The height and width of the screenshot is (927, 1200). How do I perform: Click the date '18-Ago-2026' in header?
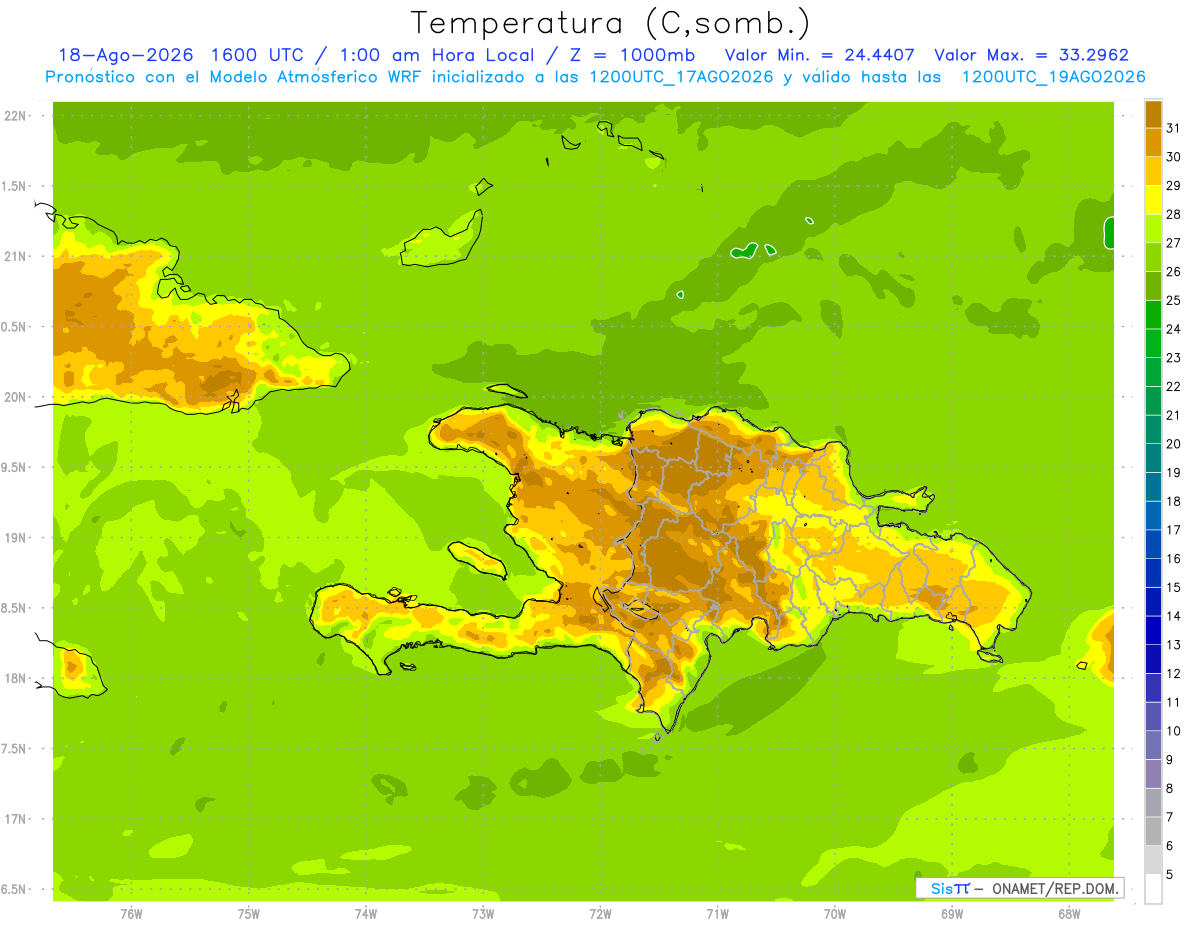pos(125,55)
